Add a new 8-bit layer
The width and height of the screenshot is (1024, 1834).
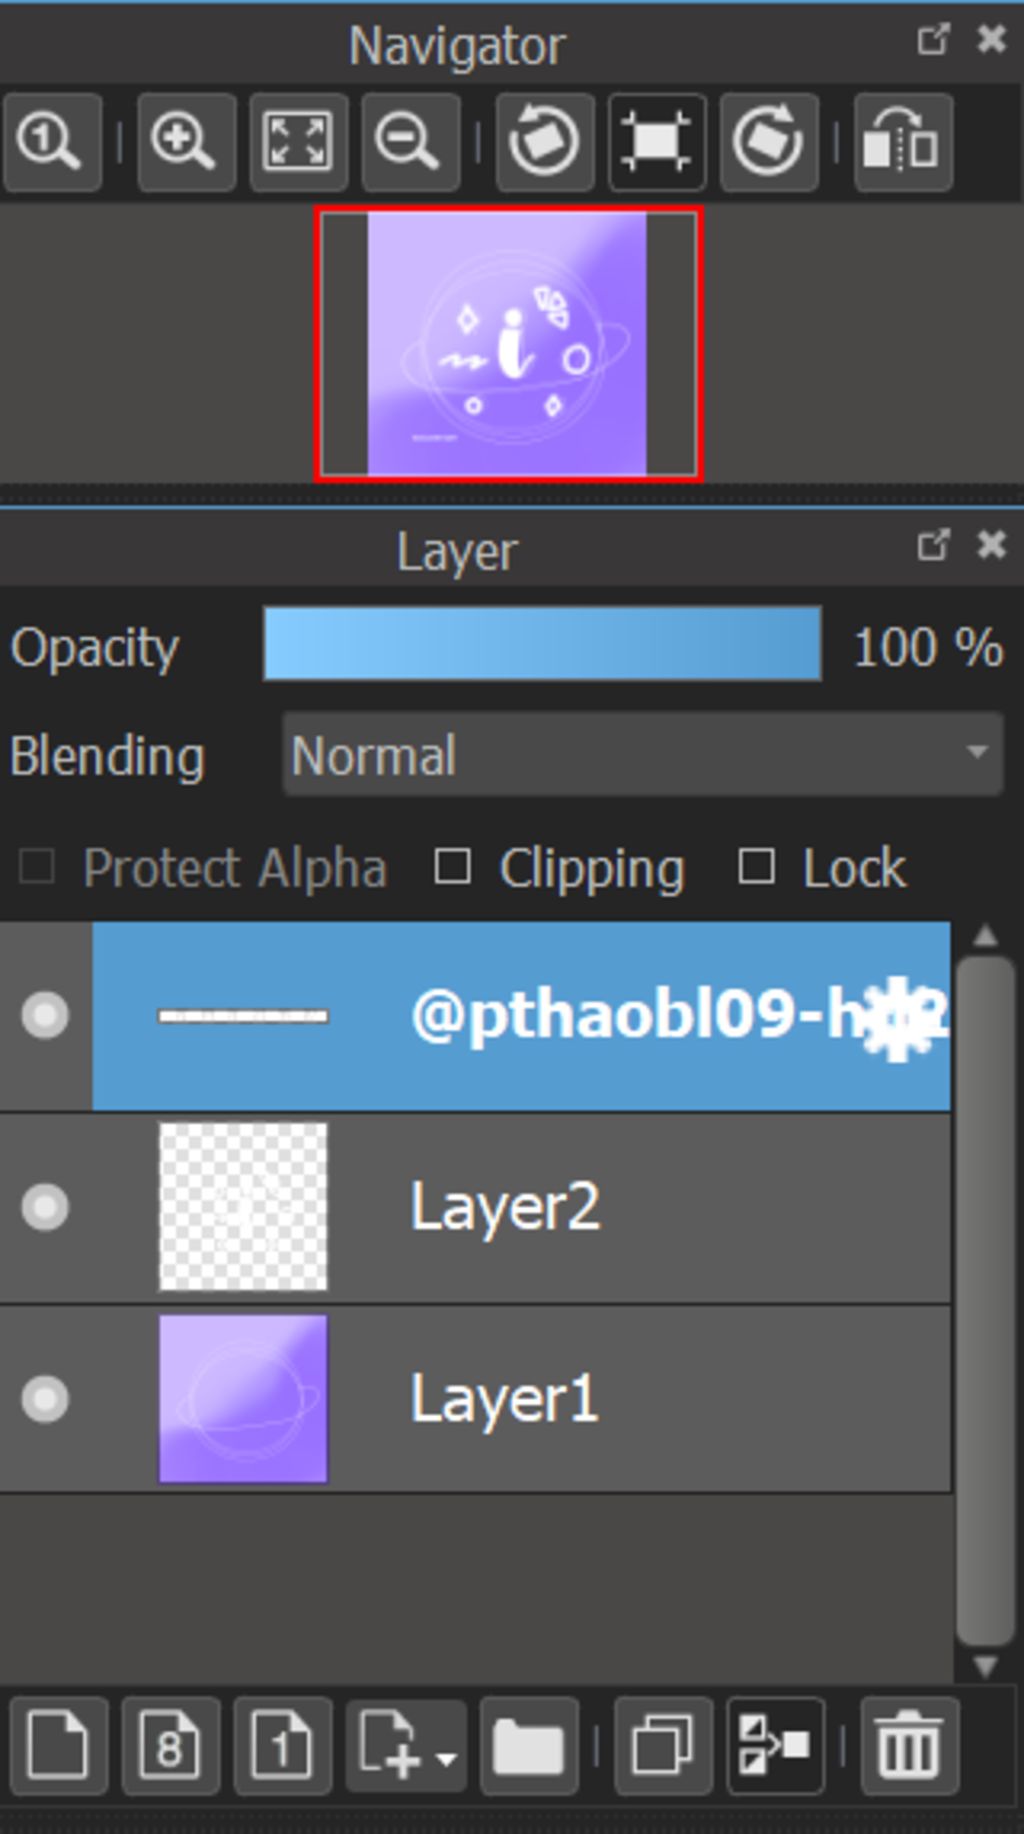click(x=171, y=1745)
